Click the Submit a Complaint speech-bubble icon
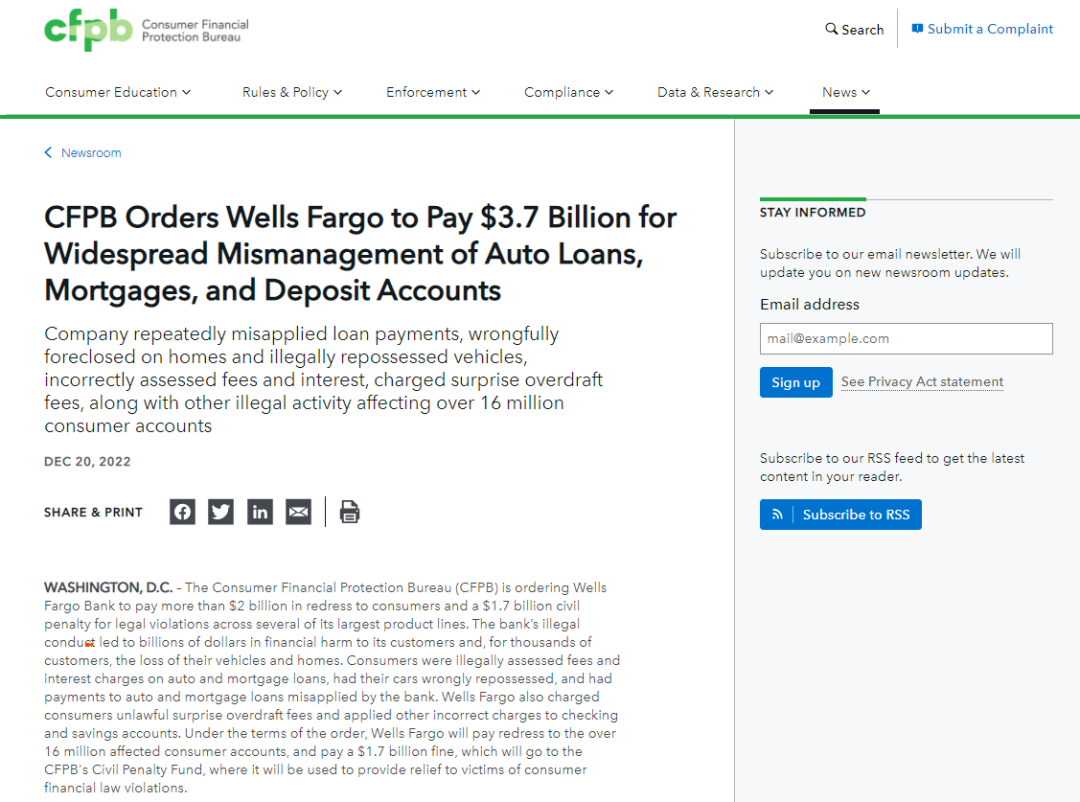Viewport: 1080px width, 802px height. coord(917,29)
